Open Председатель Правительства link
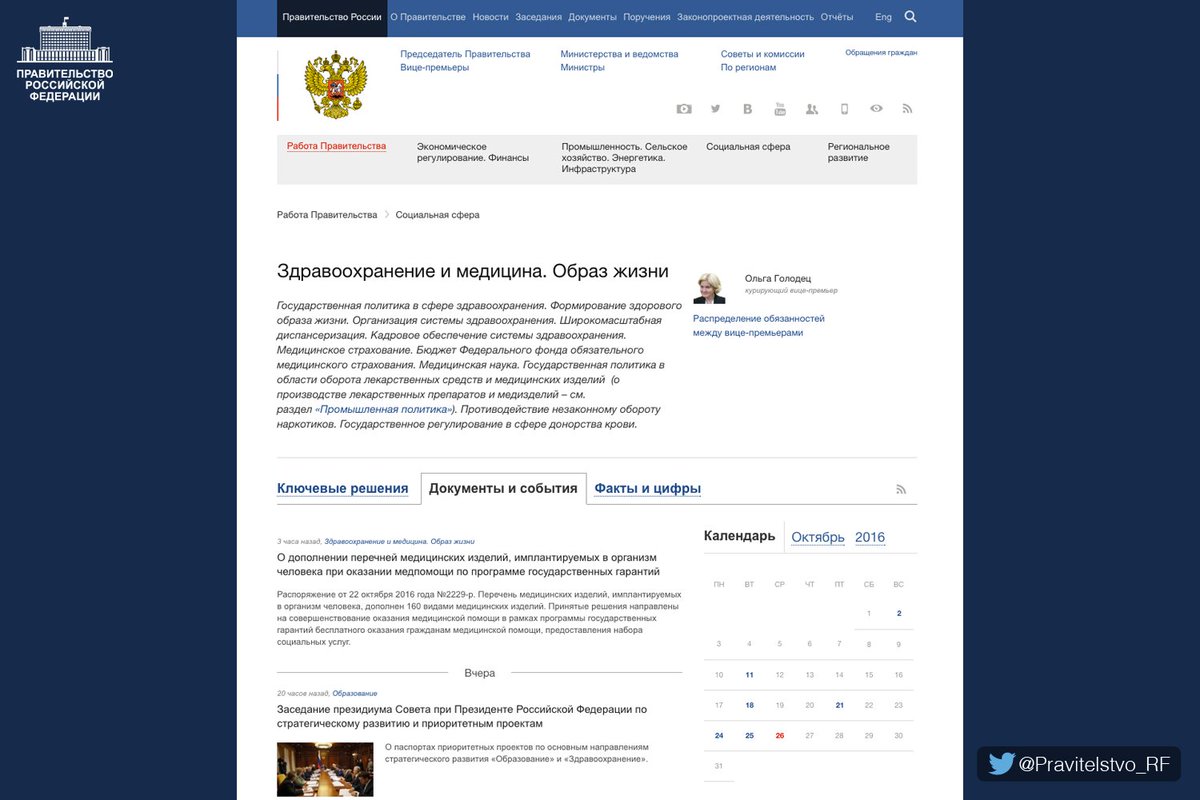This screenshot has width=1200, height=800. (x=465, y=54)
